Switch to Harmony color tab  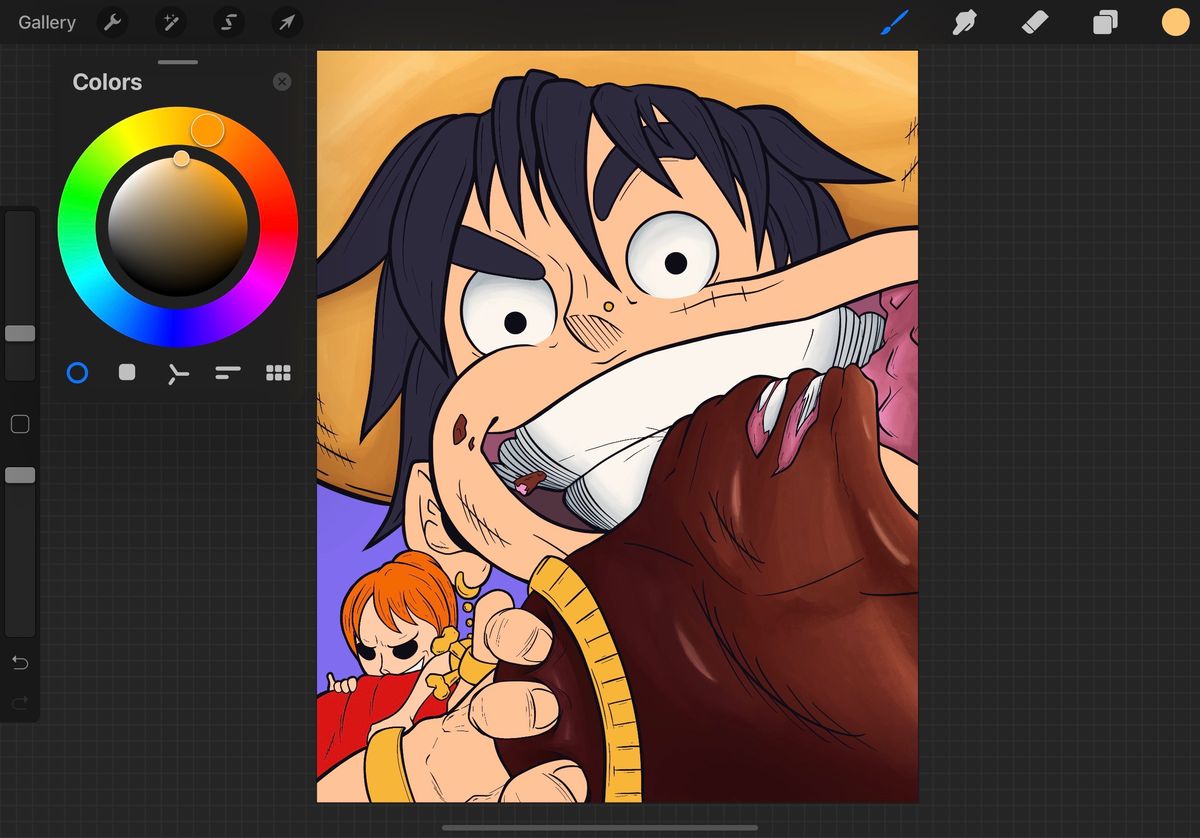[178, 373]
